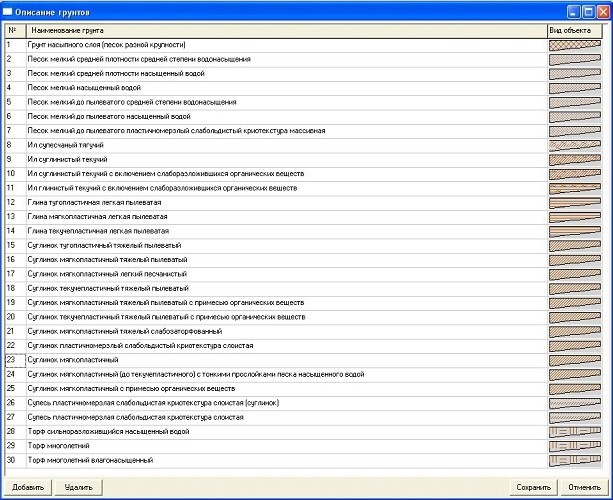Click the '№' column header

[x=11, y=31]
